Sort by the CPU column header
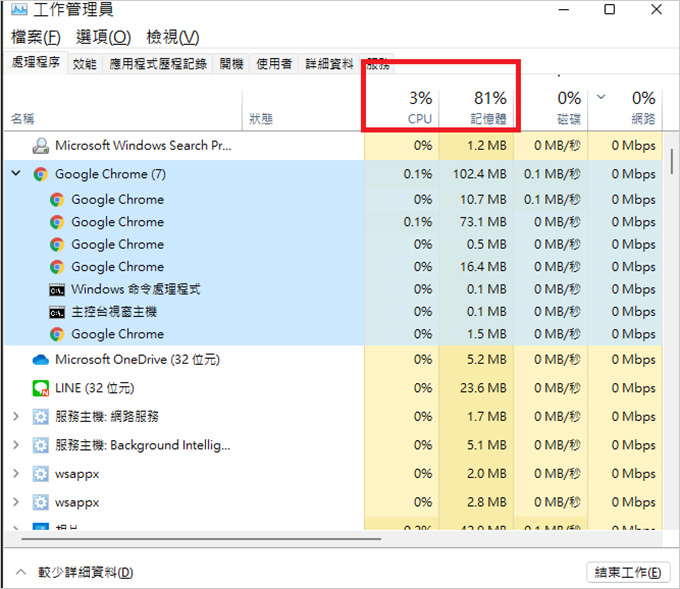The height and width of the screenshot is (589, 680). pos(401,109)
